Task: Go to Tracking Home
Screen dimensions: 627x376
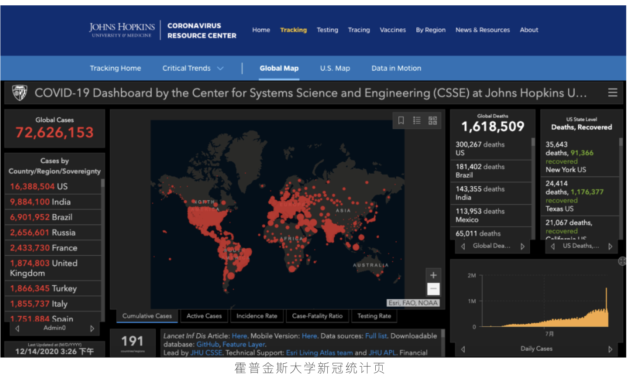Action: pos(115,68)
